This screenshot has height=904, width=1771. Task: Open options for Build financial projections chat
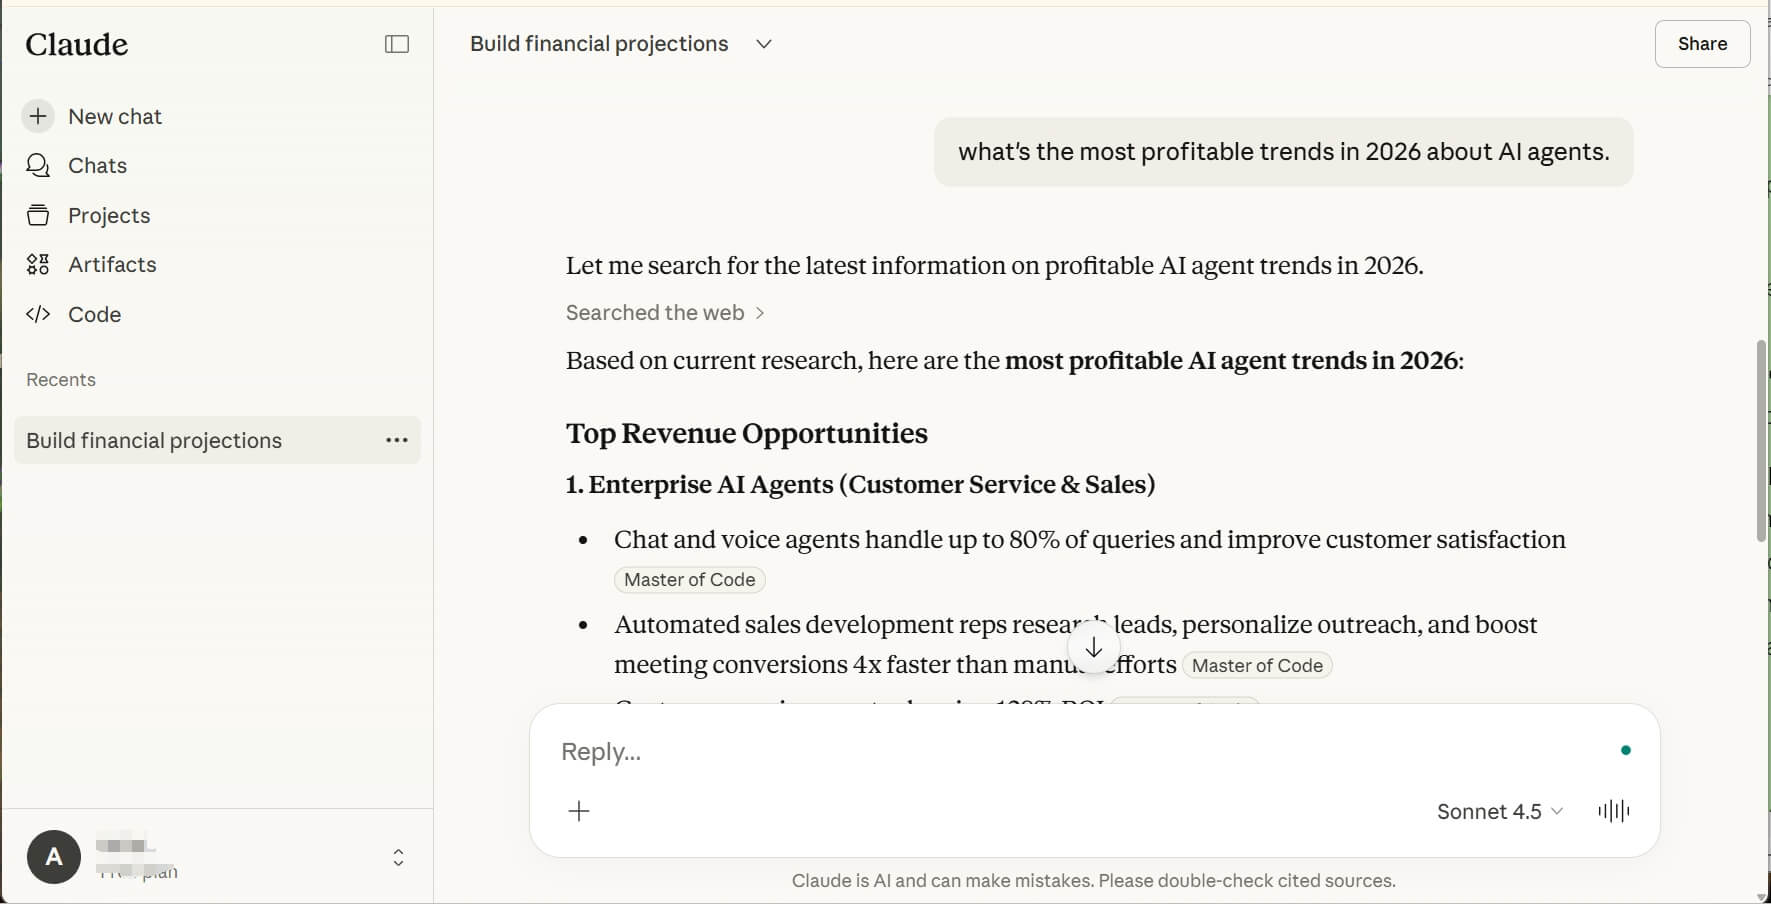tap(397, 440)
